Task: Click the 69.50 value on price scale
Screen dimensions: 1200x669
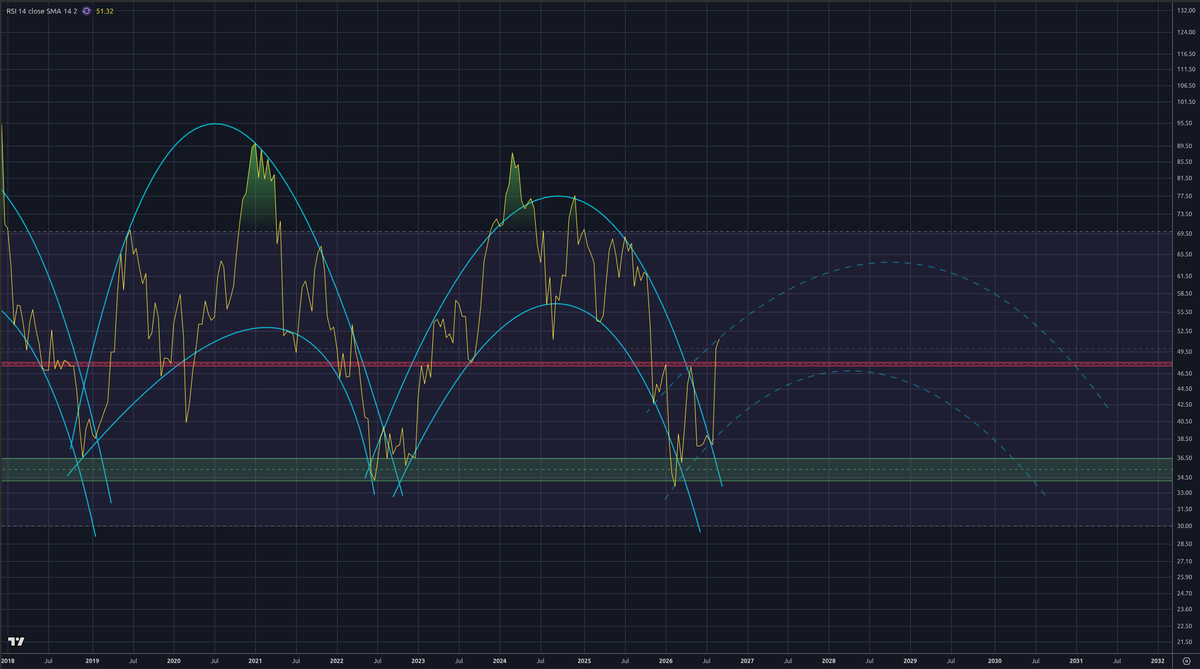Action: tap(1186, 233)
